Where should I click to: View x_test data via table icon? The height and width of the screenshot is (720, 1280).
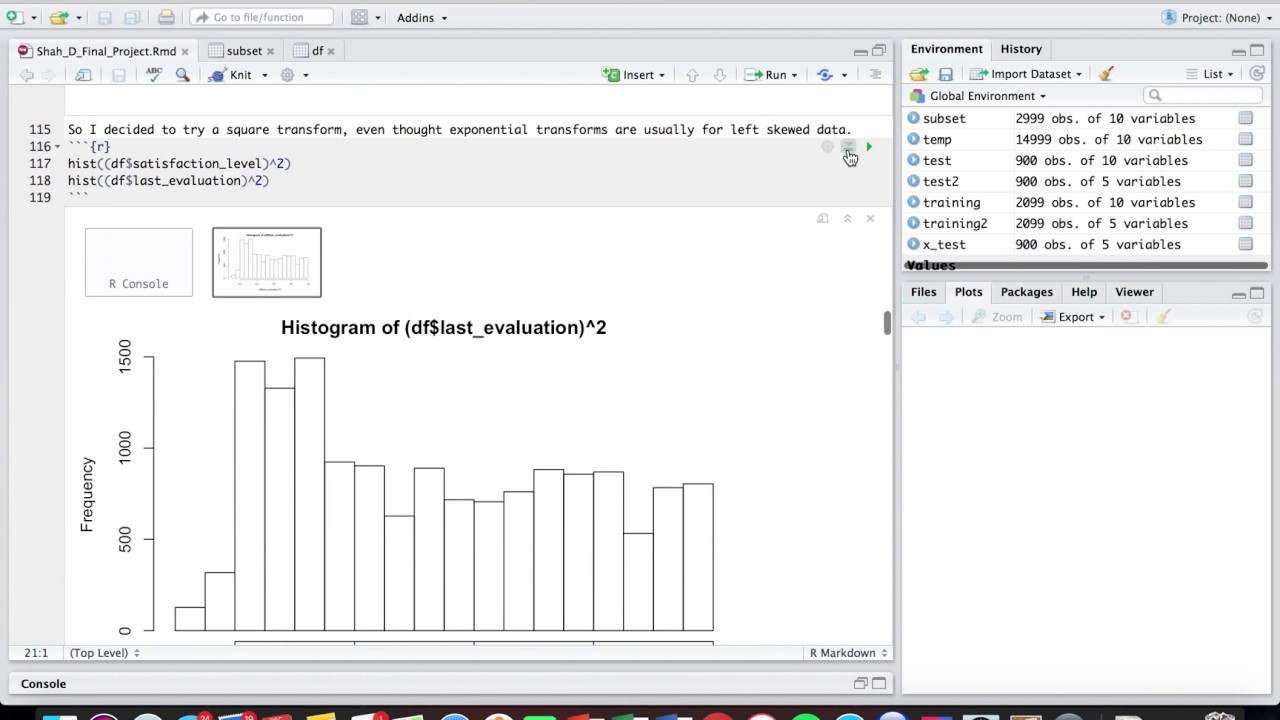coord(1245,244)
